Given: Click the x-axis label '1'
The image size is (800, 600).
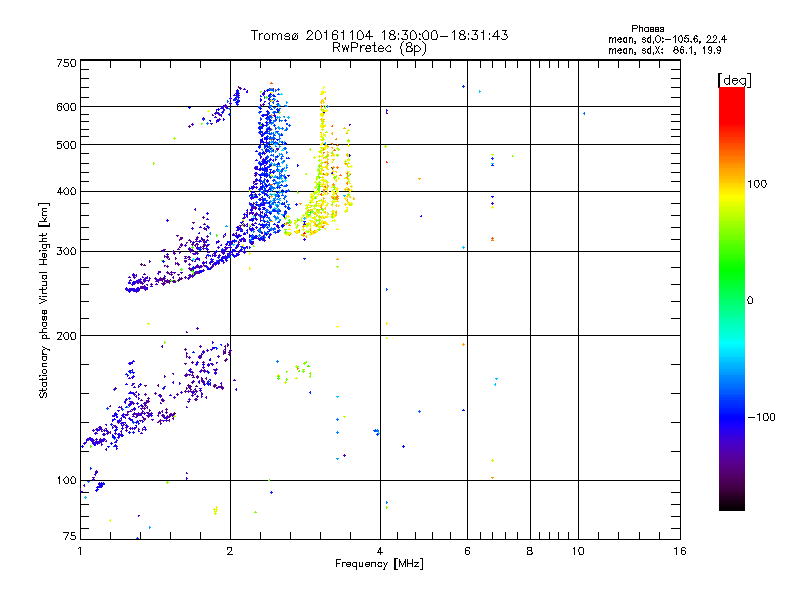Looking at the screenshot, I should point(80,551).
